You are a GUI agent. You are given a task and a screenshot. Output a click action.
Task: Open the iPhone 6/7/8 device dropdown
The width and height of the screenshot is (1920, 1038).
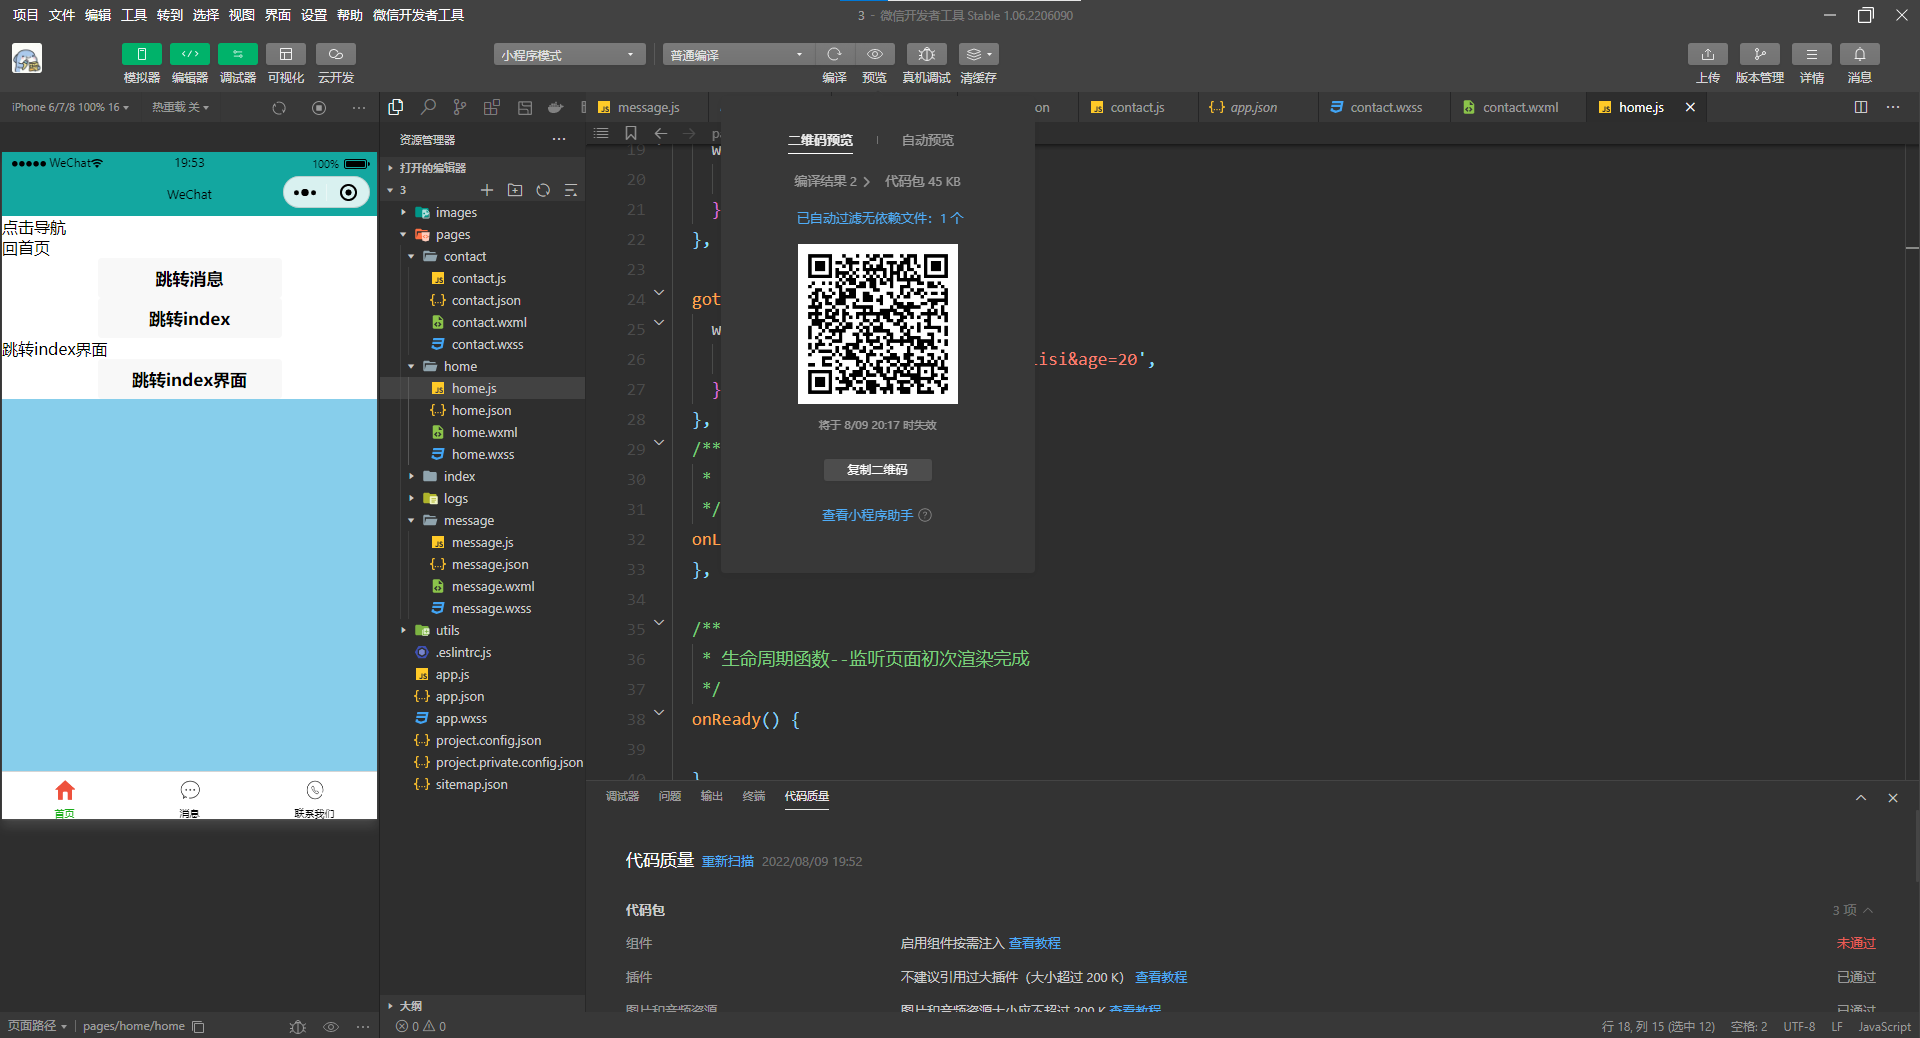pos(70,107)
